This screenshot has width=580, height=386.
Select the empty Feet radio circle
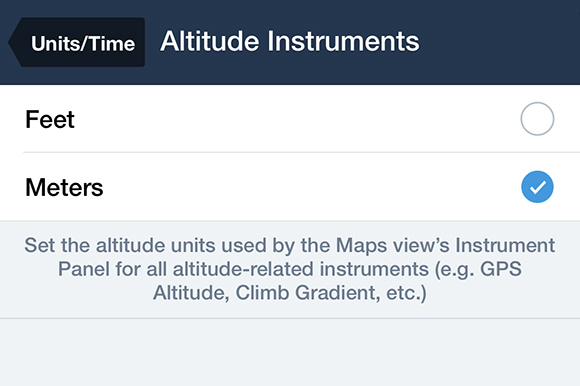point(537,119)
